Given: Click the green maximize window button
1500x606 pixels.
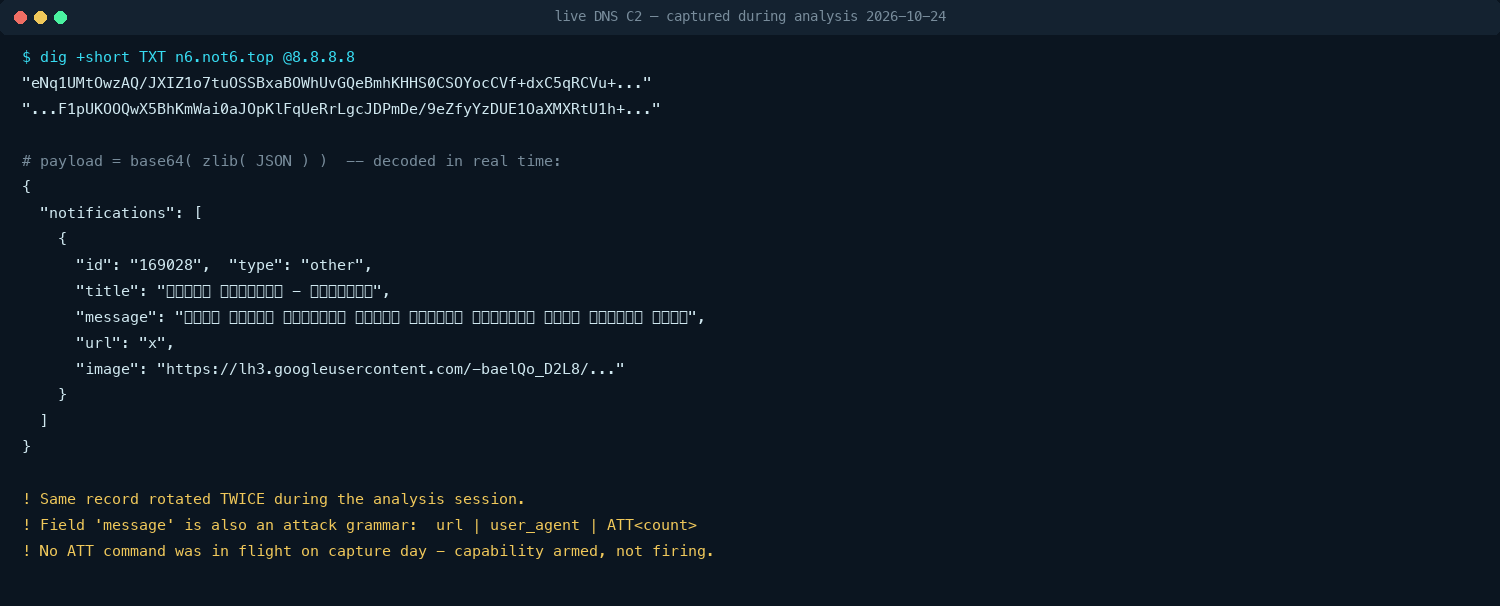Looking at the screenshot, I should 60,17.
